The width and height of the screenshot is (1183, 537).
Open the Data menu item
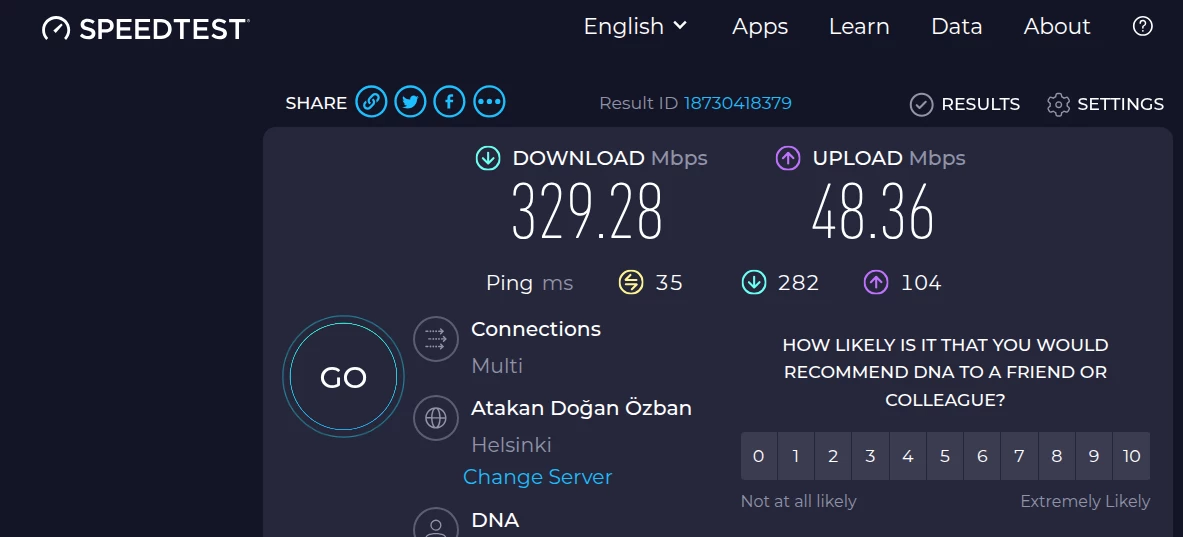pyautogui.click(x=956, y=27)
